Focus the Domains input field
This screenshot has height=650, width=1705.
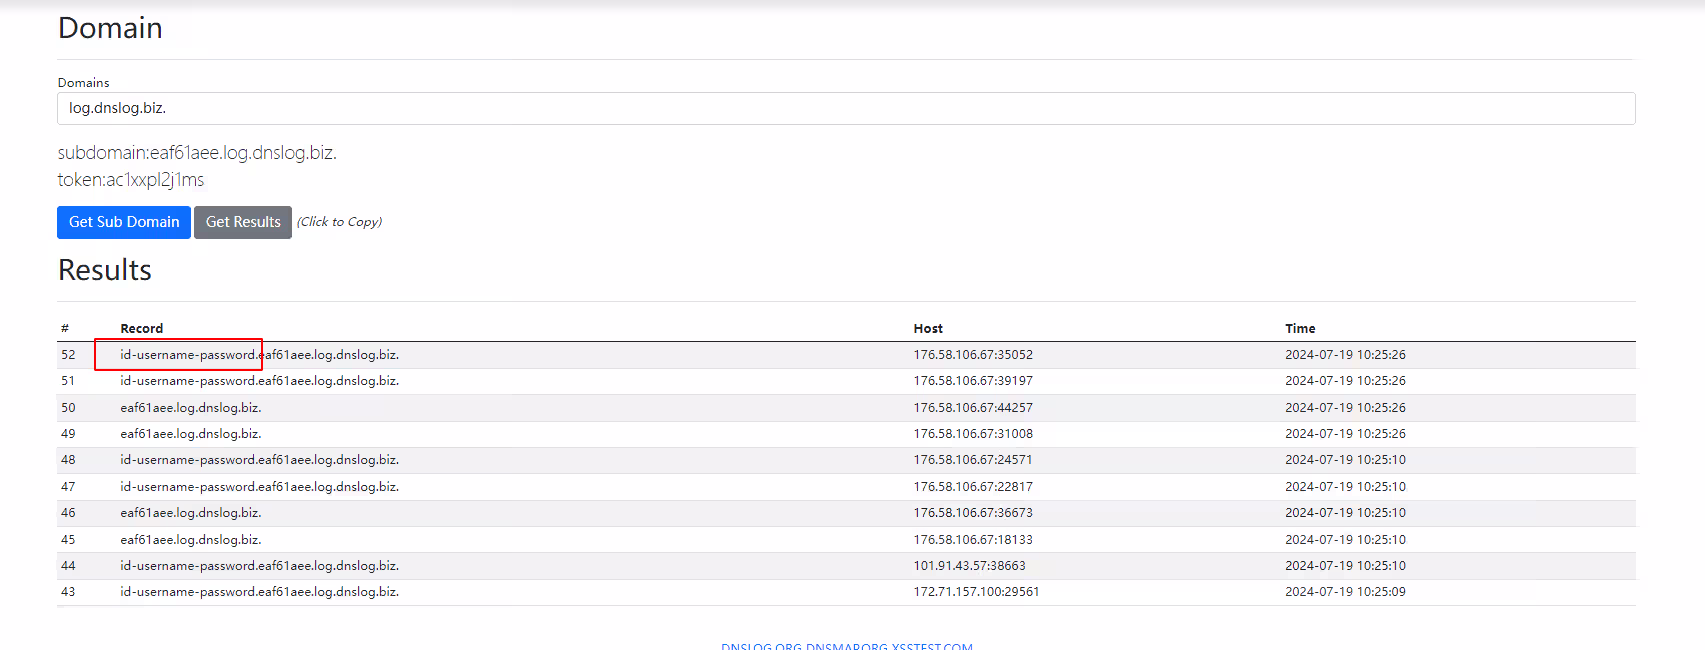tap(845, 108)
